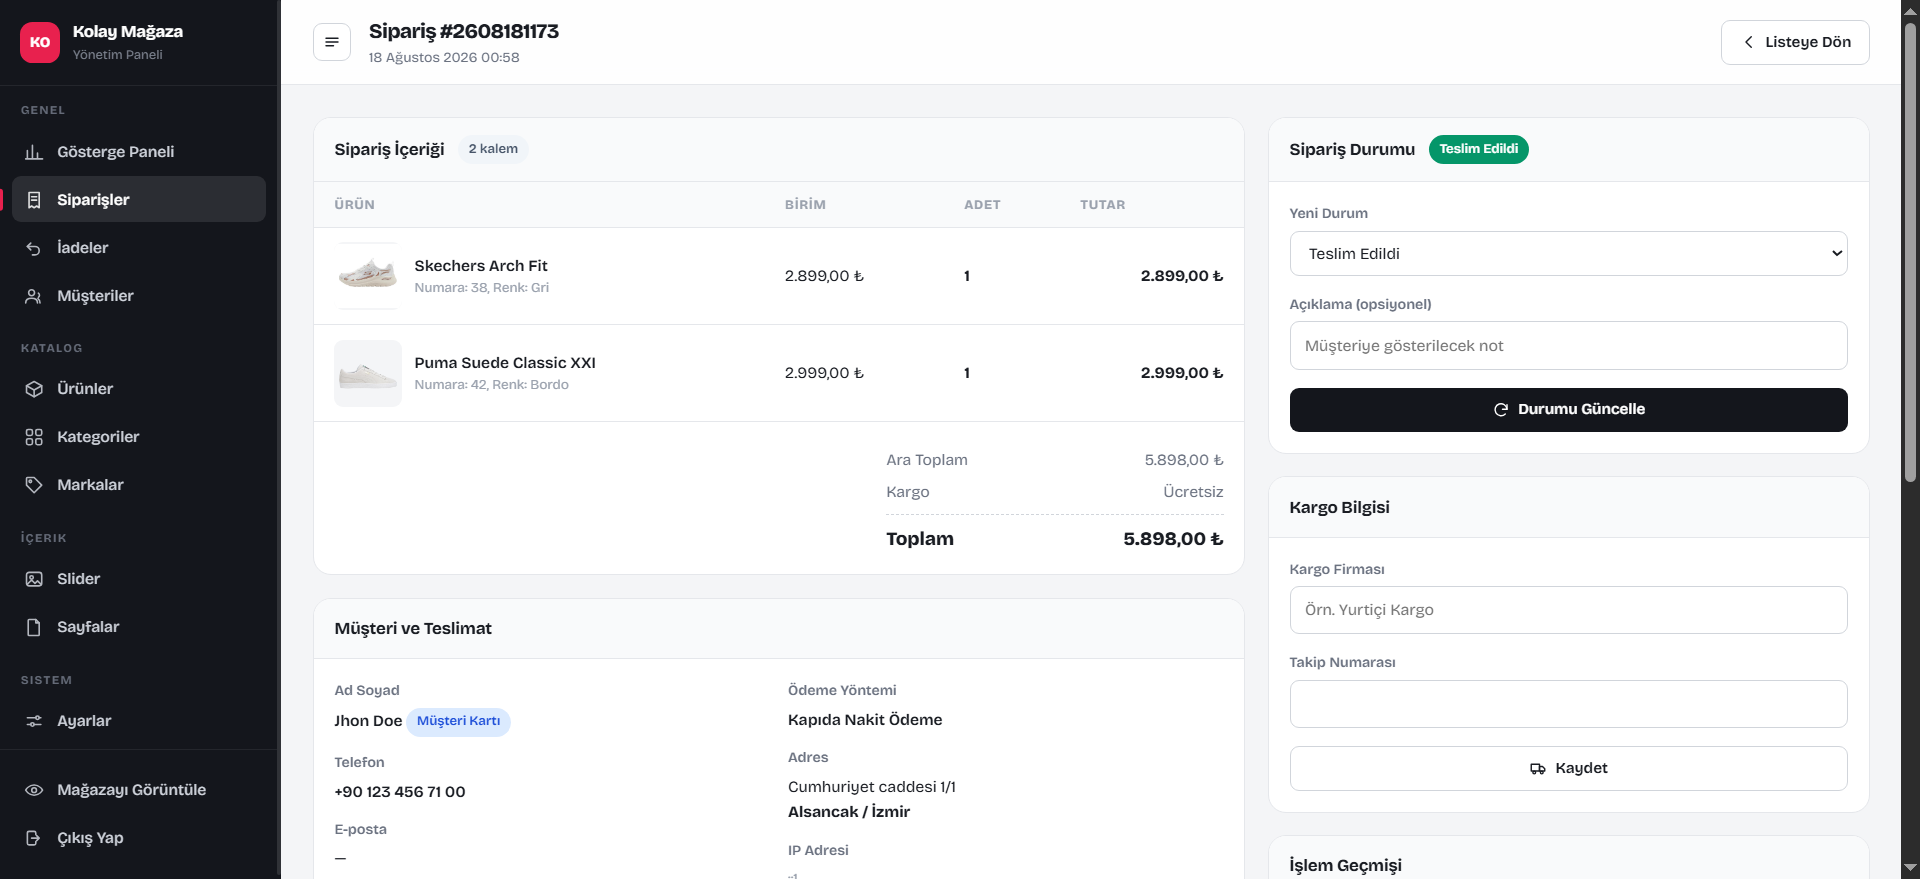Click the Kargo Firması input field
This screenshot has height=879, width=1920.
point(1568,610)
